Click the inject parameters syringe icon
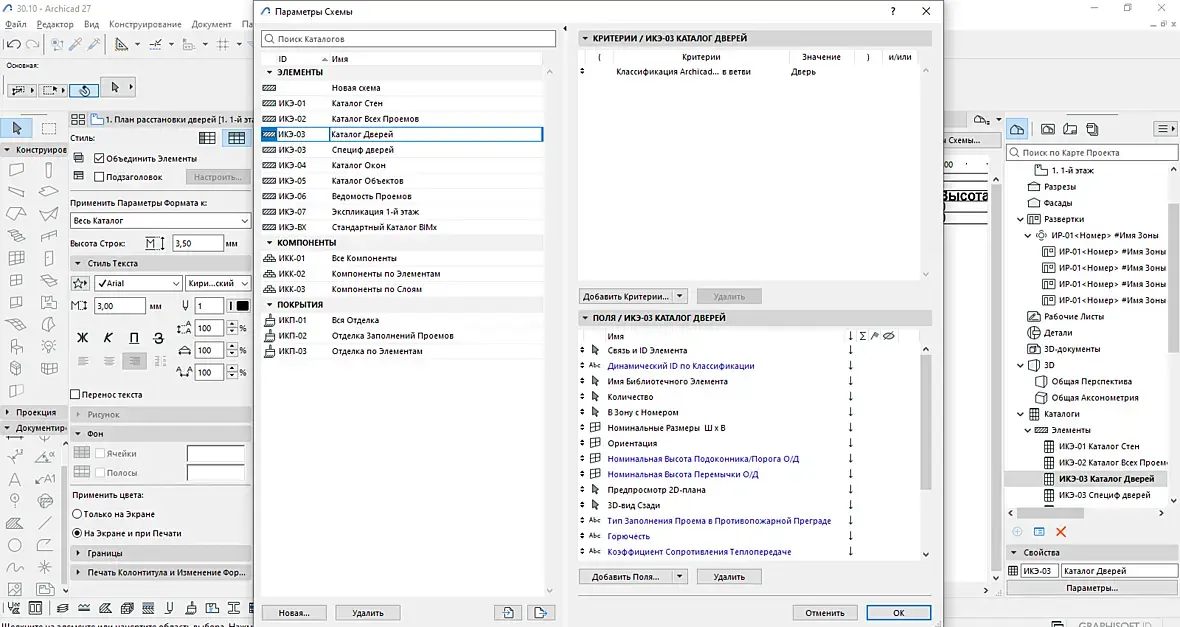Image resolution: width=1180 pixels, height=627 pixels. 94,44
